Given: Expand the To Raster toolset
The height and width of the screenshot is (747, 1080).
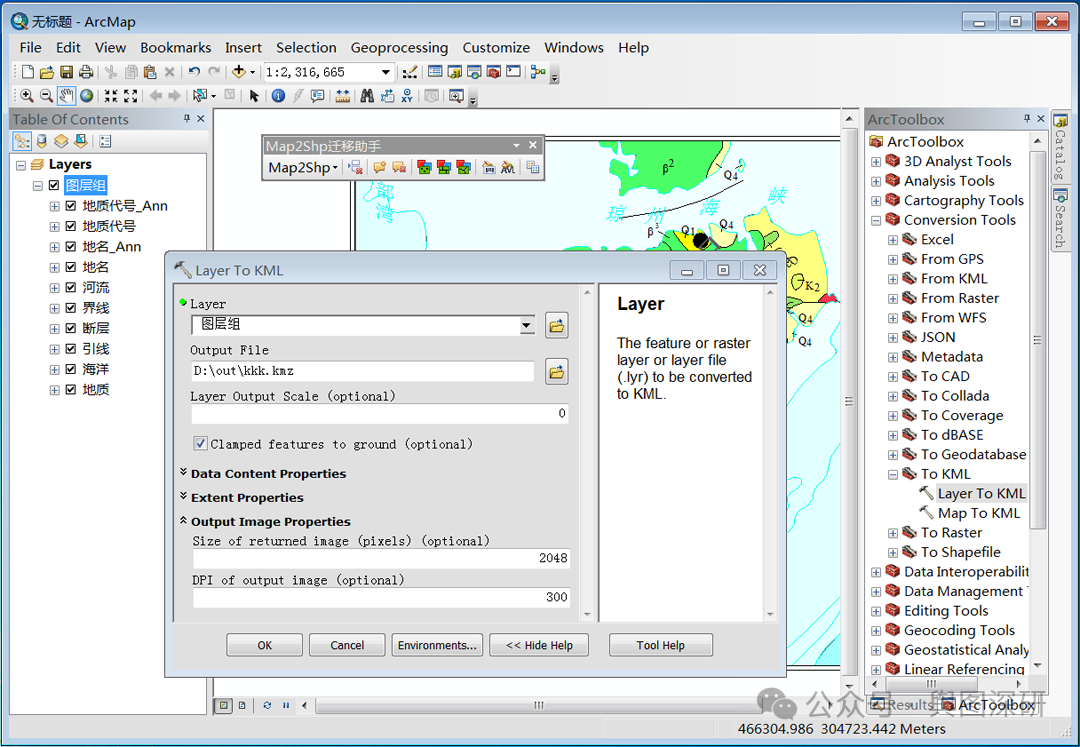Looking at the screenshot, I should click(893, 533).
